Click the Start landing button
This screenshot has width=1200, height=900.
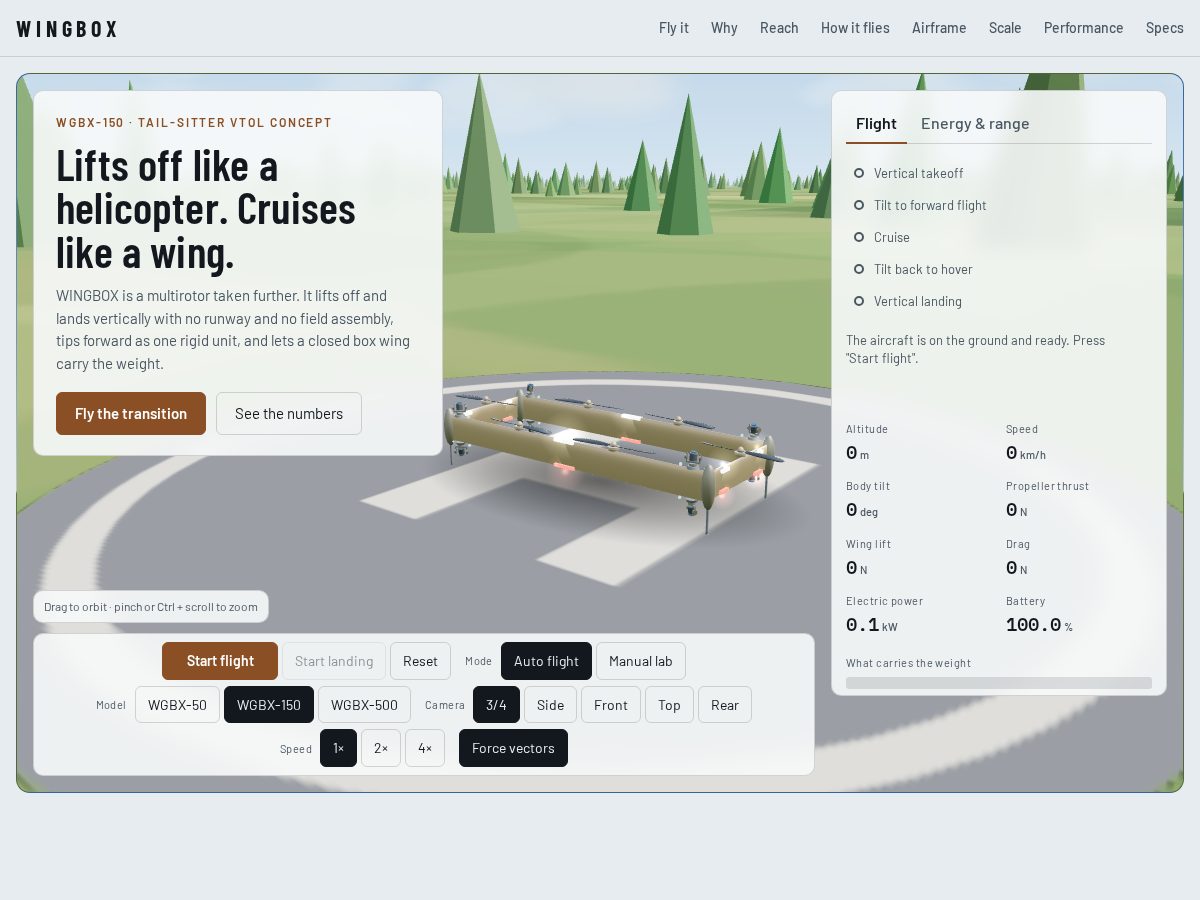coord(334,661)
